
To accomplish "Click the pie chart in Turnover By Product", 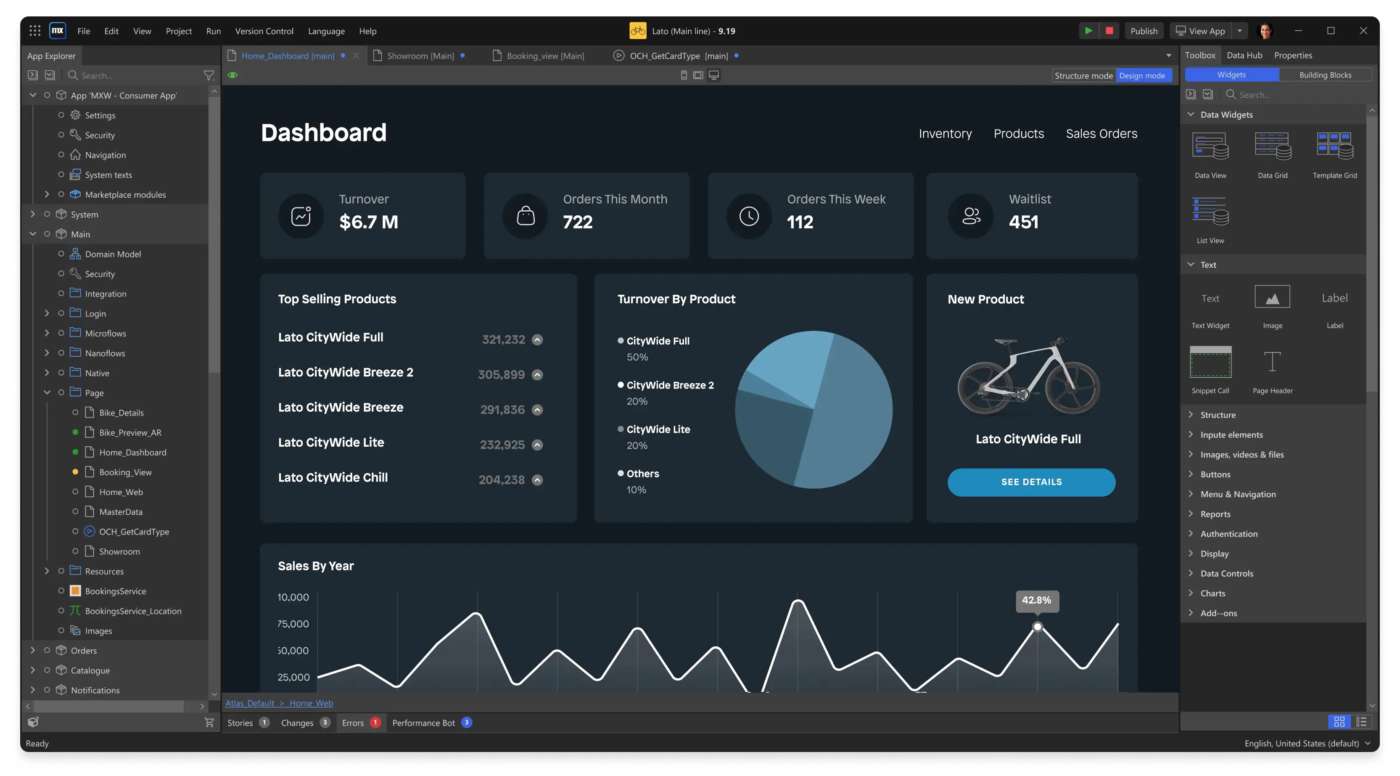I will pos(813,410).
